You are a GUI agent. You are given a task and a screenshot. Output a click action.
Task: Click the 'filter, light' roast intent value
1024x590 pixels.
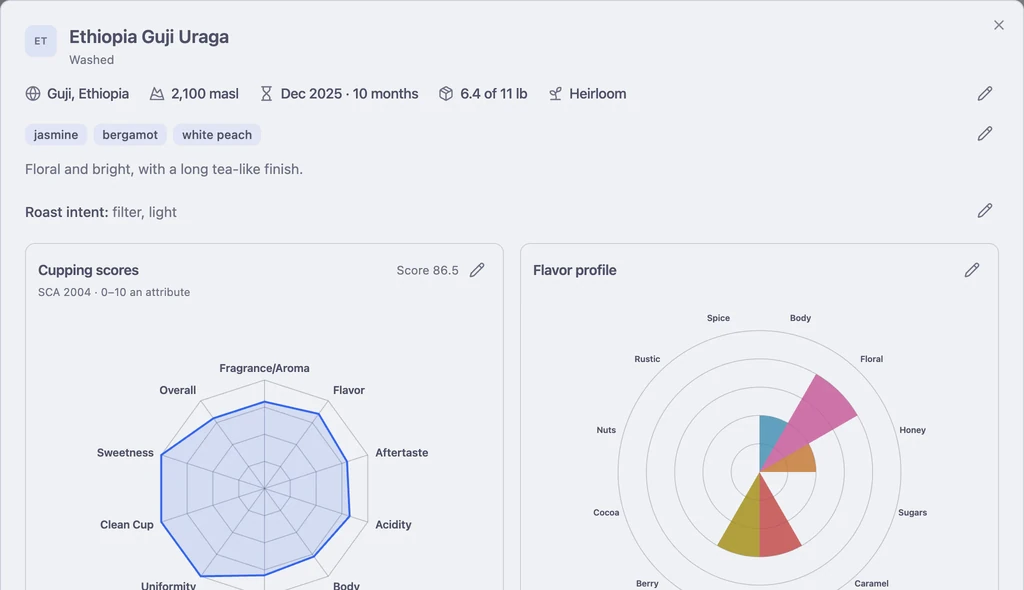[144, 212]
